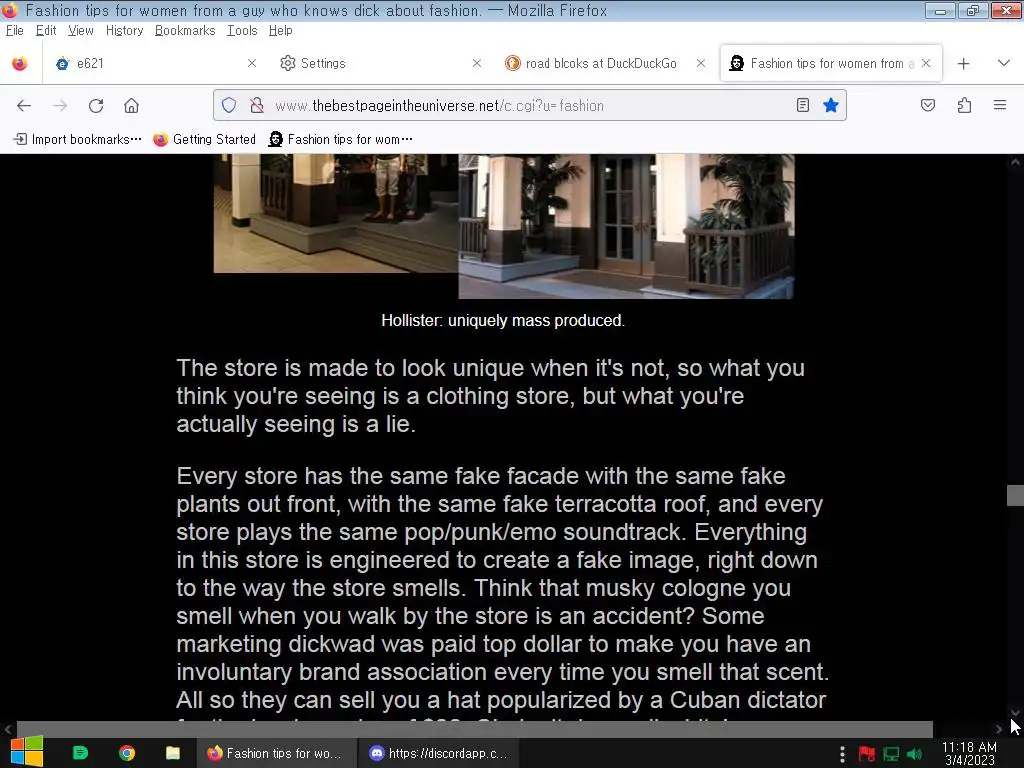
Task: Open the volume speaker tray icon
Action: (915, 754)
